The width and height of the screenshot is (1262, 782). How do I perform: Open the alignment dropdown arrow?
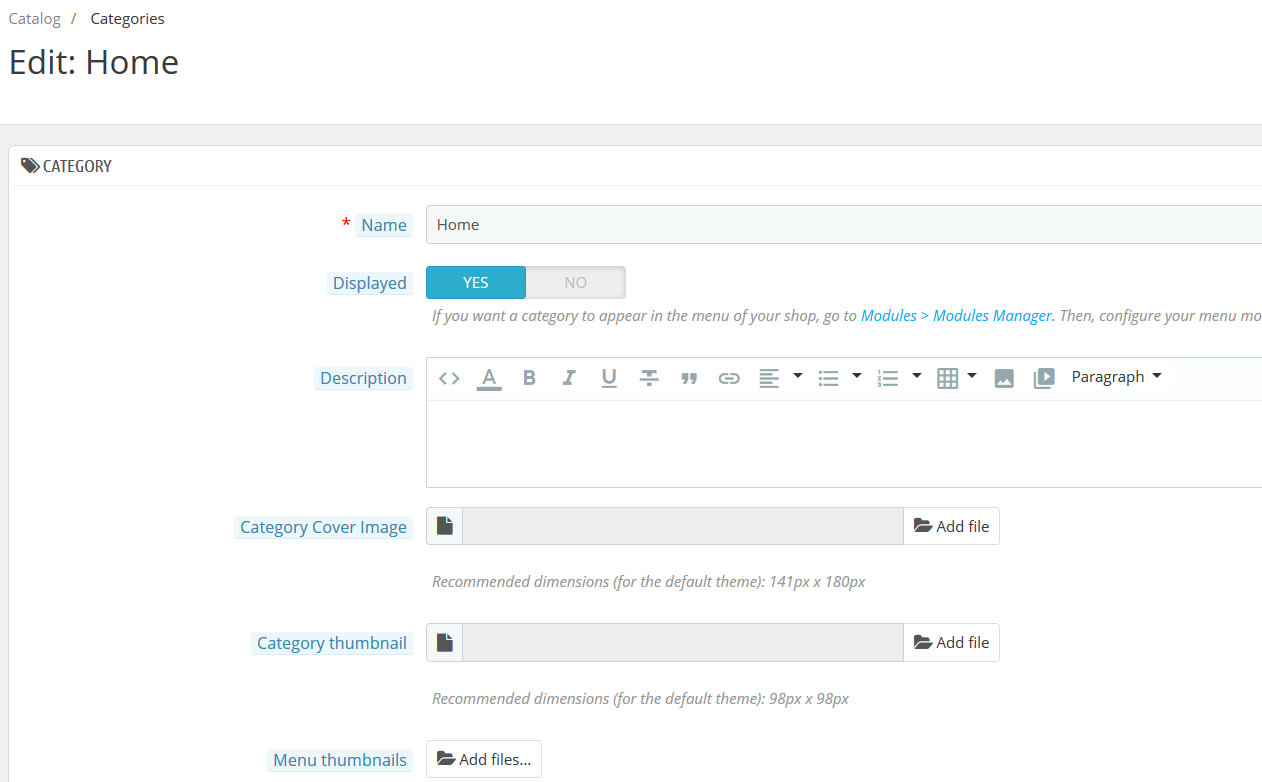[797, 377]
